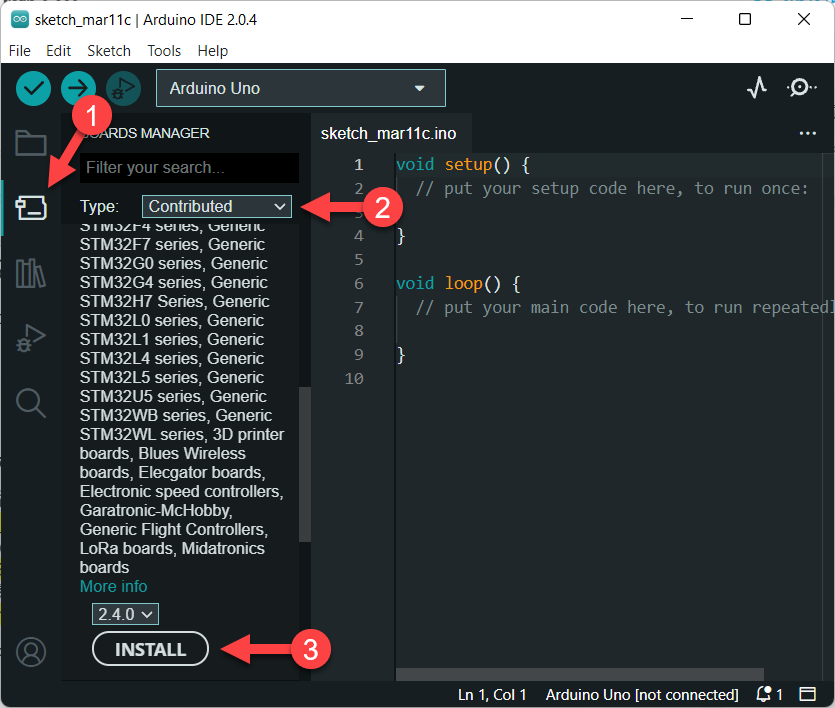Click 'Garatronic-McHobby,' text
The image size is (835, 708).
point(156,511)
